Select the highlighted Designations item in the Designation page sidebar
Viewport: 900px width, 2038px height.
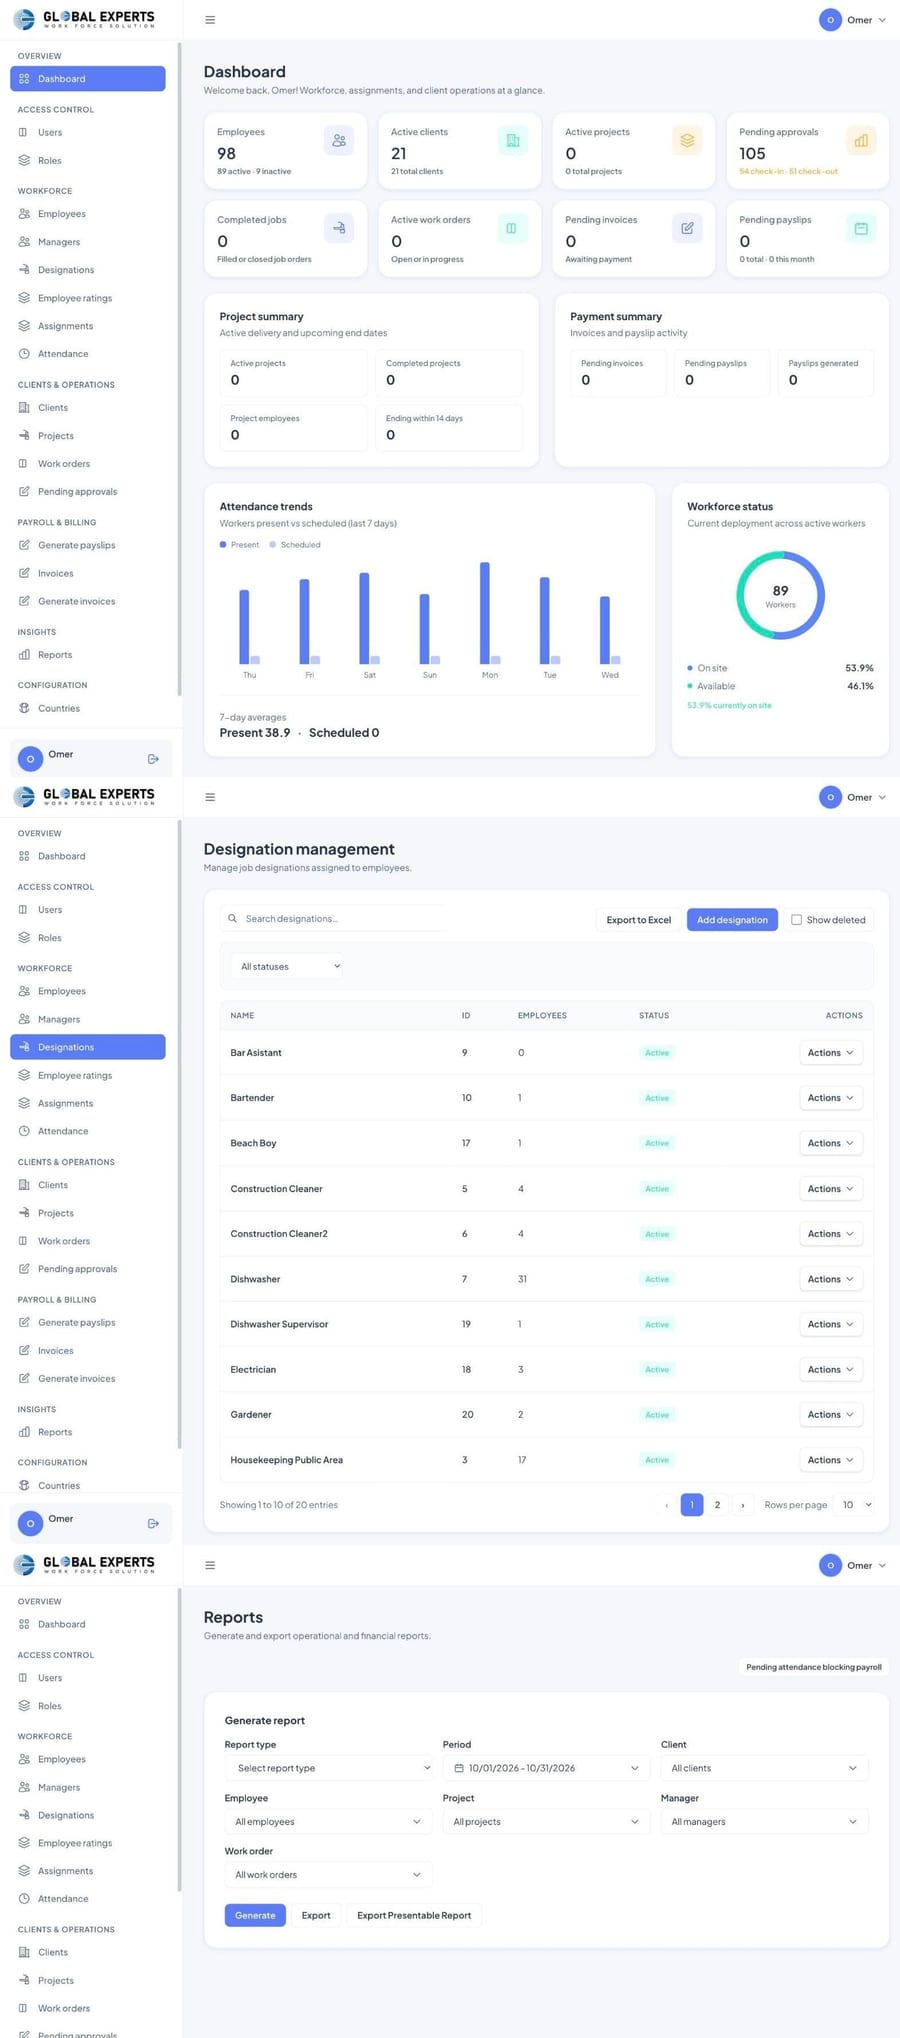pyautogui.click(x=88, y=1047)
